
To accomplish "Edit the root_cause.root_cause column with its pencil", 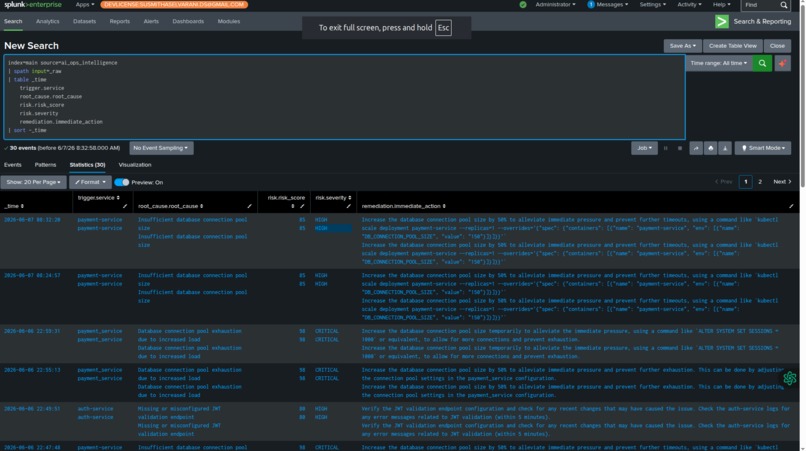I will click(x=249, y=206).
